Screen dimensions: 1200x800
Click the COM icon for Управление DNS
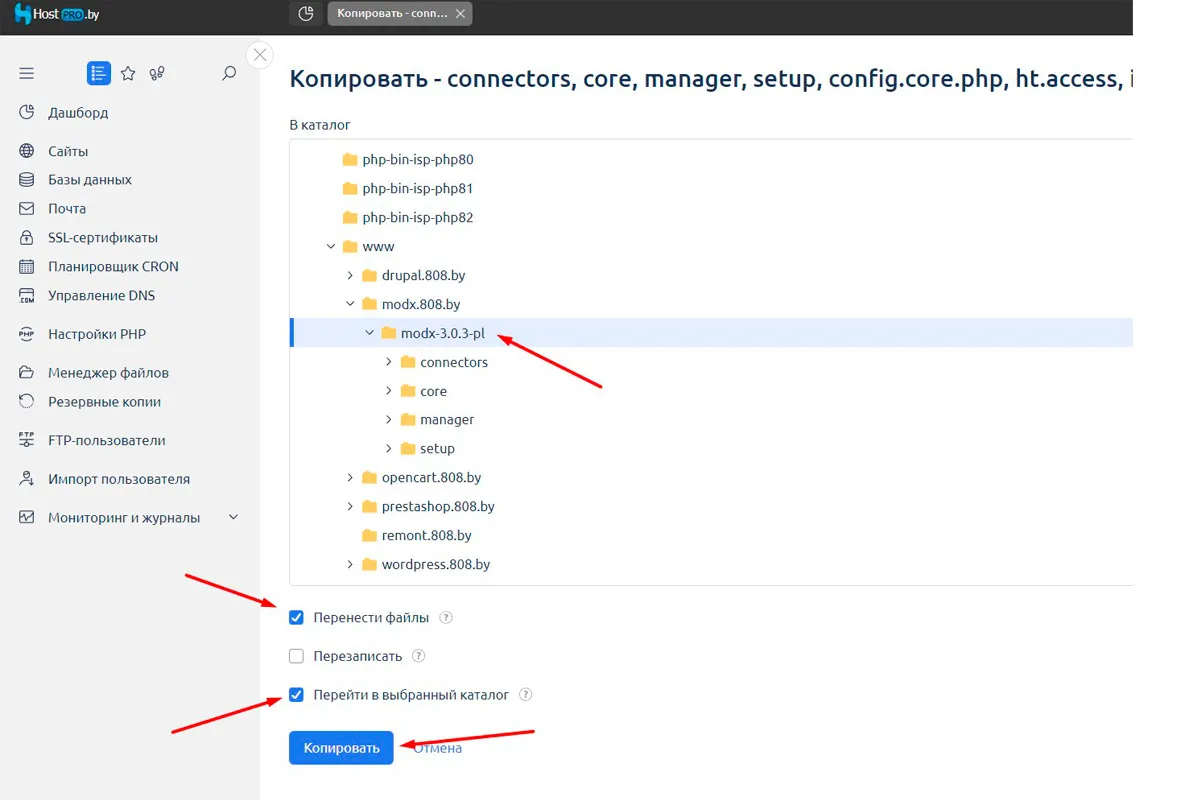[27, 296]
